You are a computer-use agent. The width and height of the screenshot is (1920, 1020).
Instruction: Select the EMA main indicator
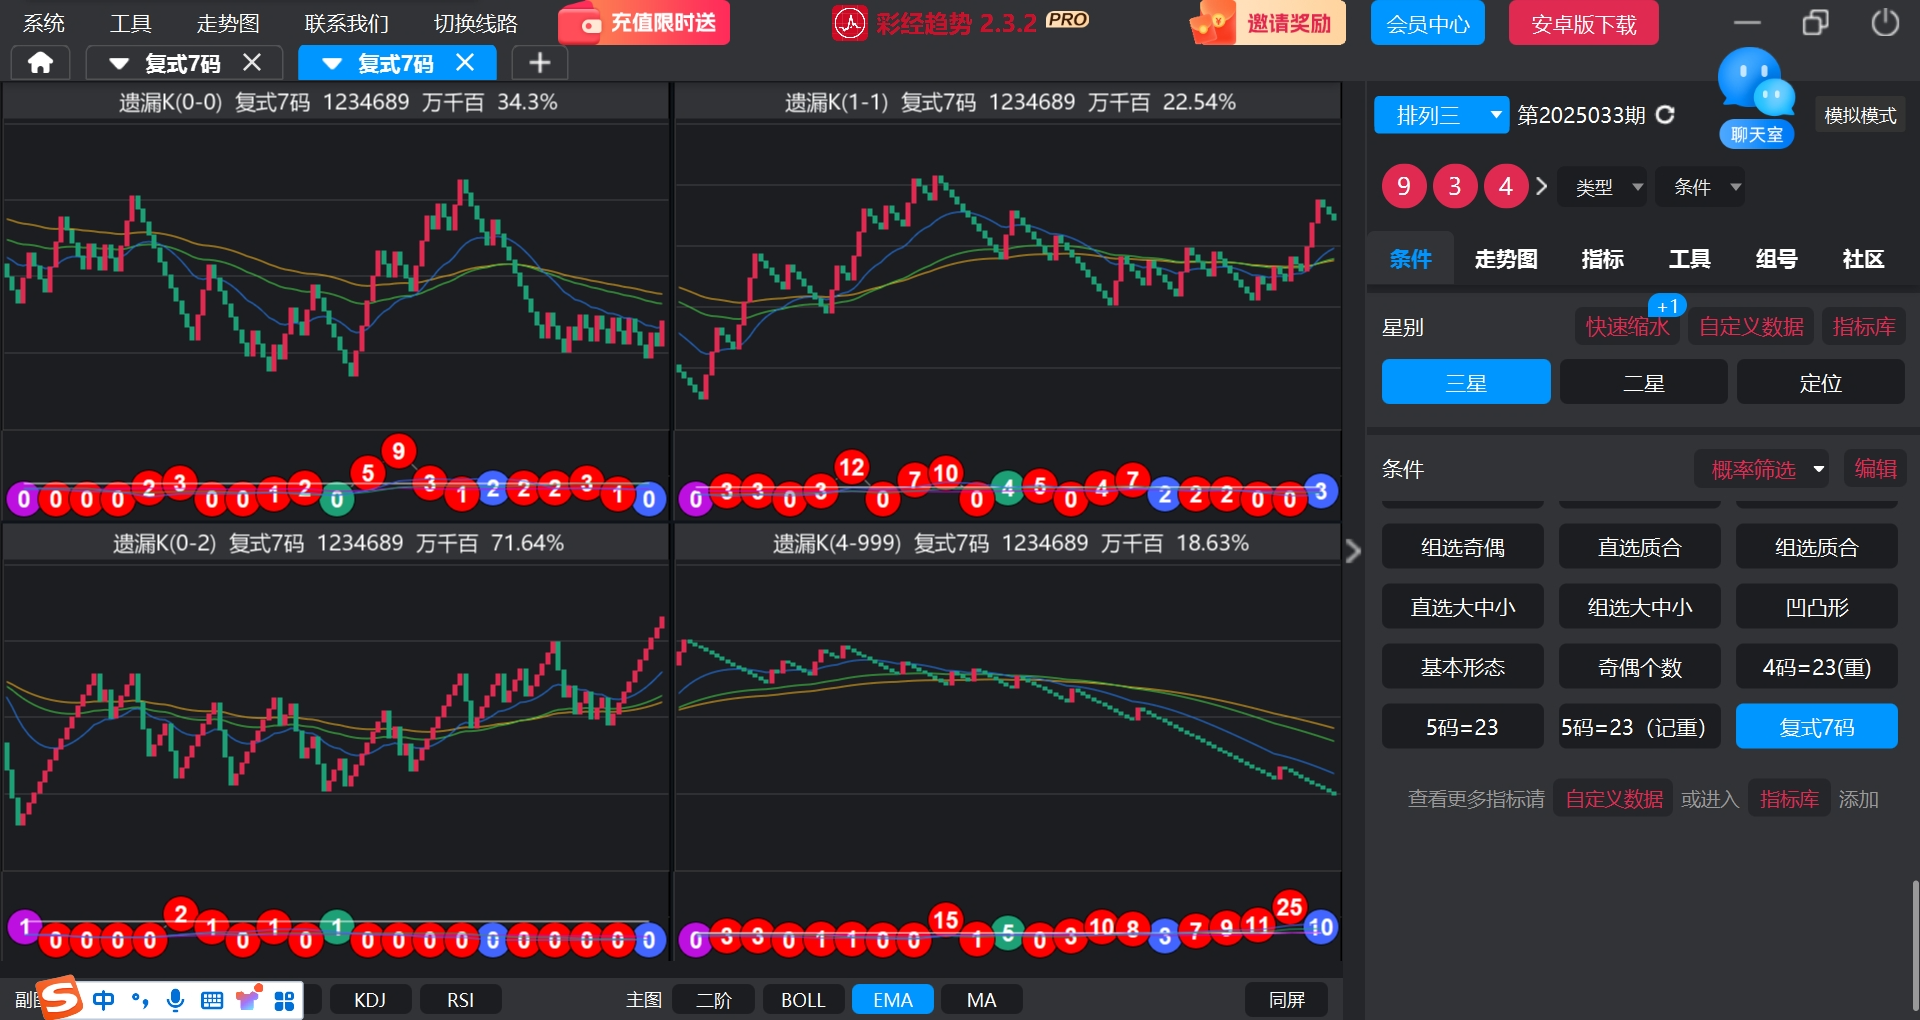893,1000
